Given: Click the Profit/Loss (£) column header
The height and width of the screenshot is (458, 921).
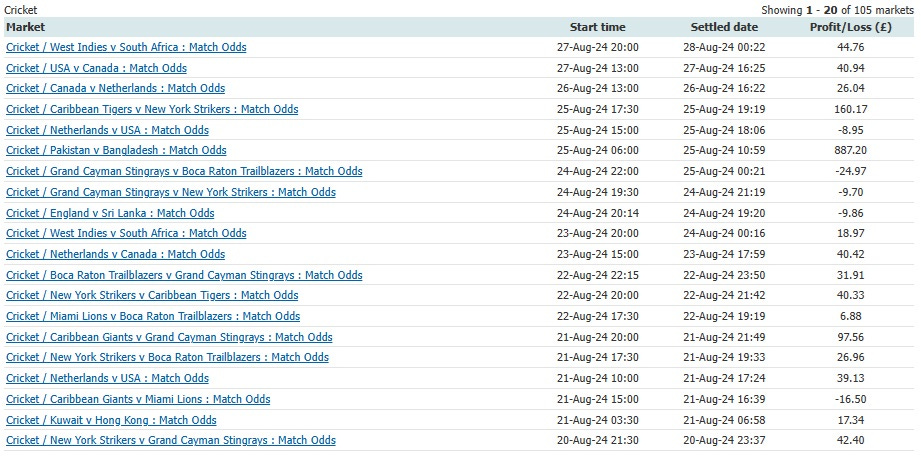Looking at the screenshot, I should tap(851, 27).
